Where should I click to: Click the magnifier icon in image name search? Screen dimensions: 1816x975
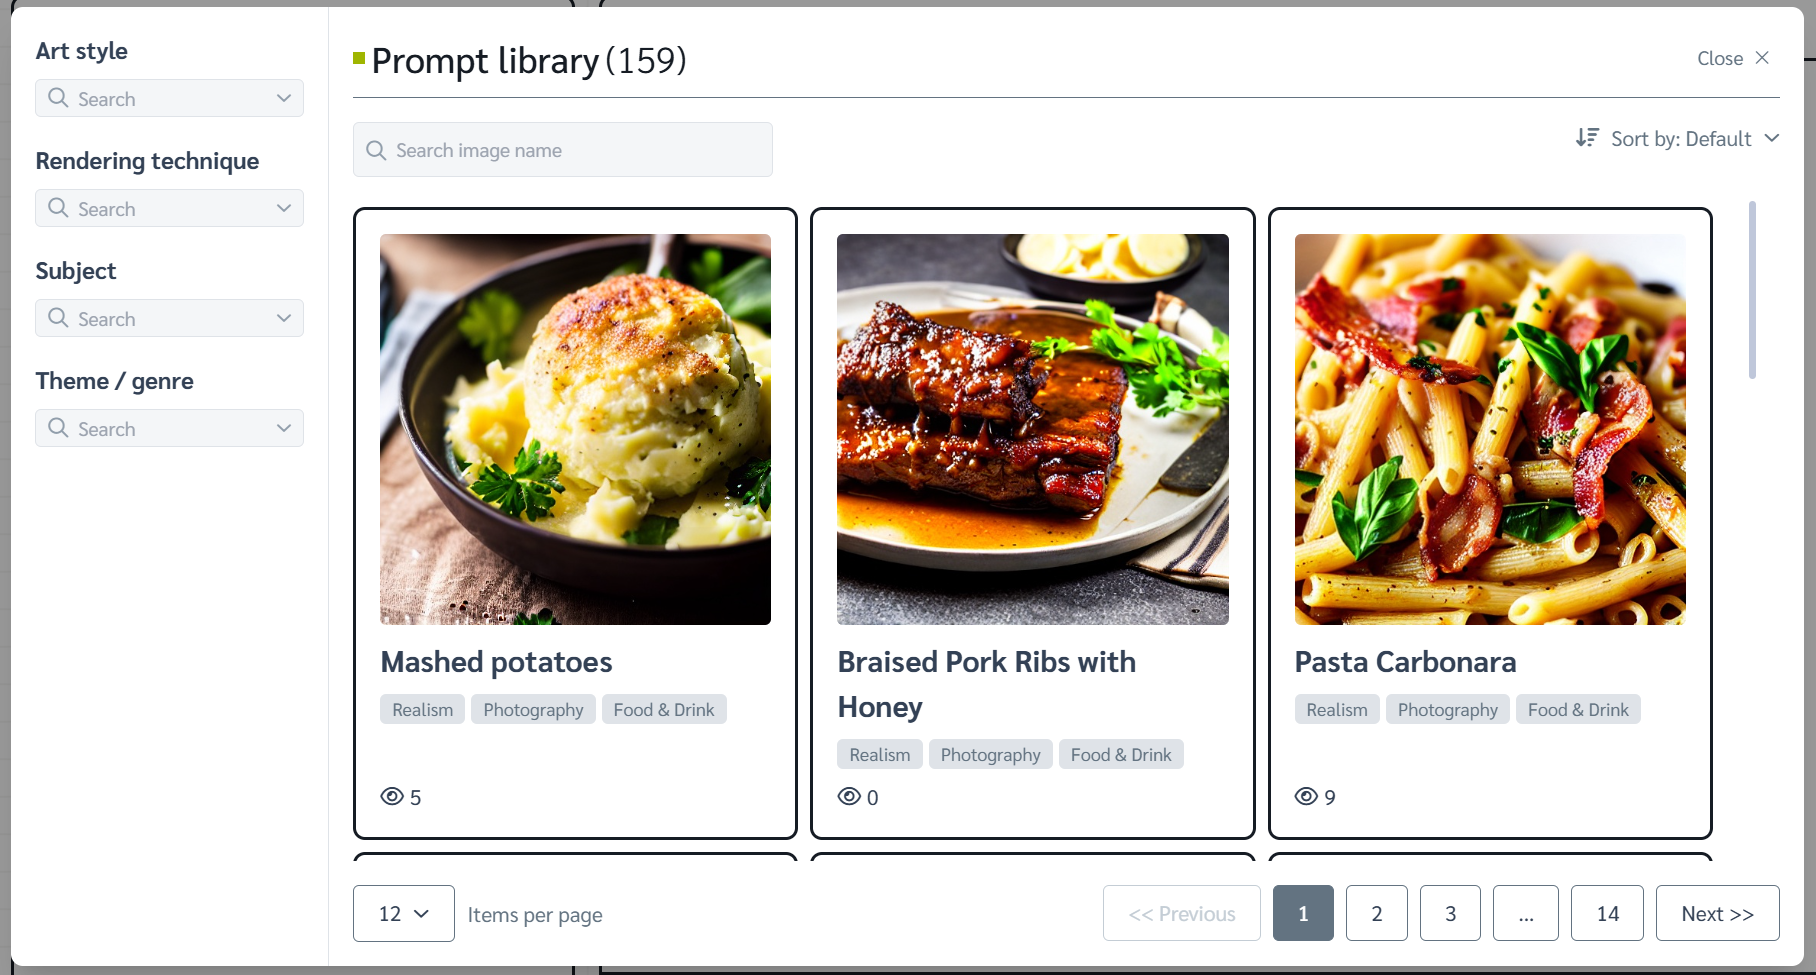(376, 150)
